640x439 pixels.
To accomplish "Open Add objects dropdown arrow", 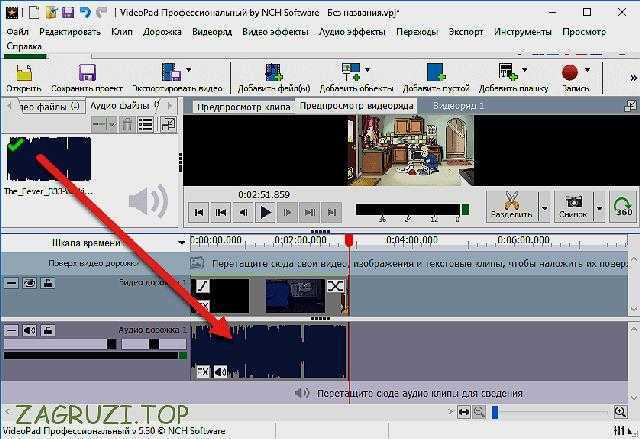I will pyautogui.click(x=367, y=70).
